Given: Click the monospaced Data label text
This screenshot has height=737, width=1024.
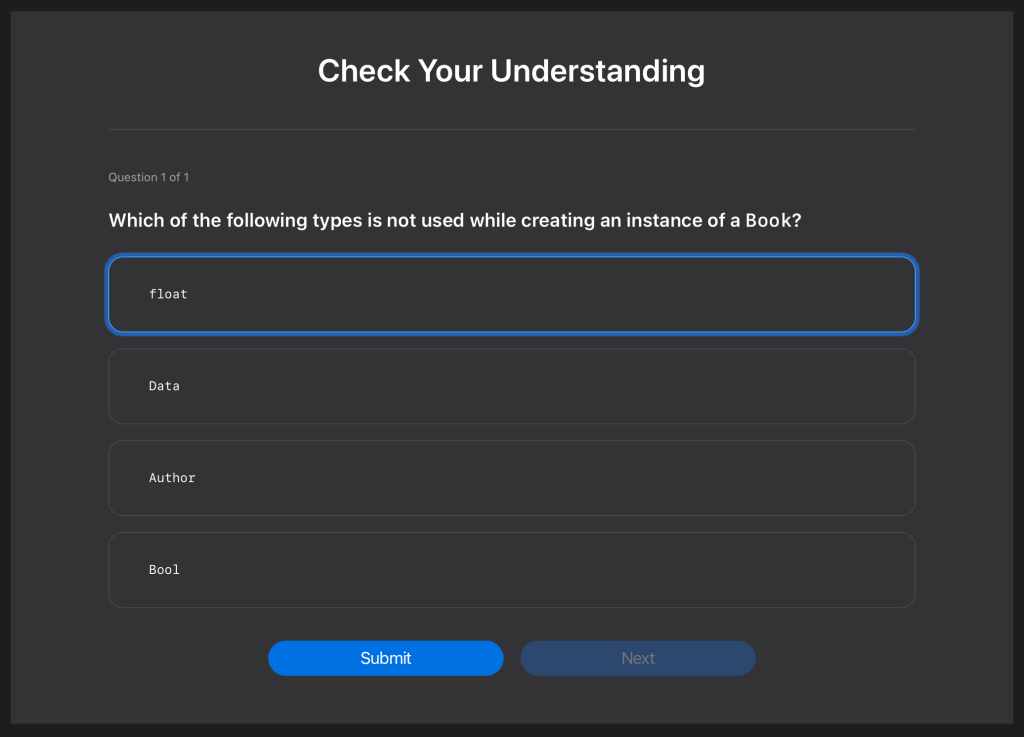Looking at the screenshot, I should (164, 386).
